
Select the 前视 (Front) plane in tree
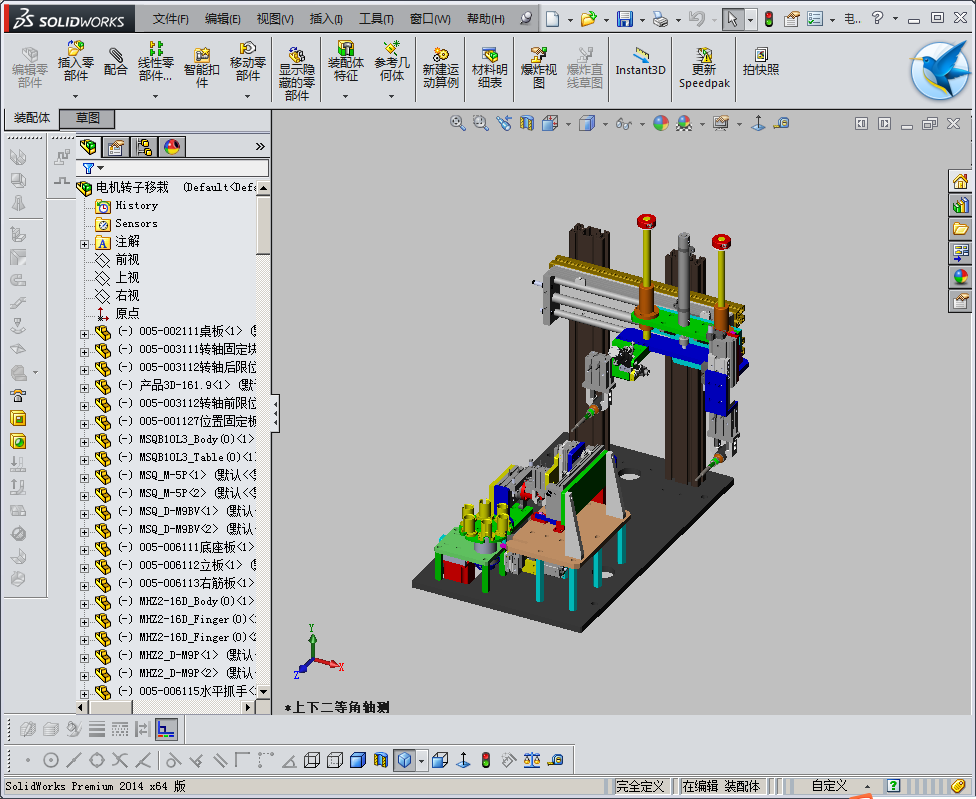point(127,260)
